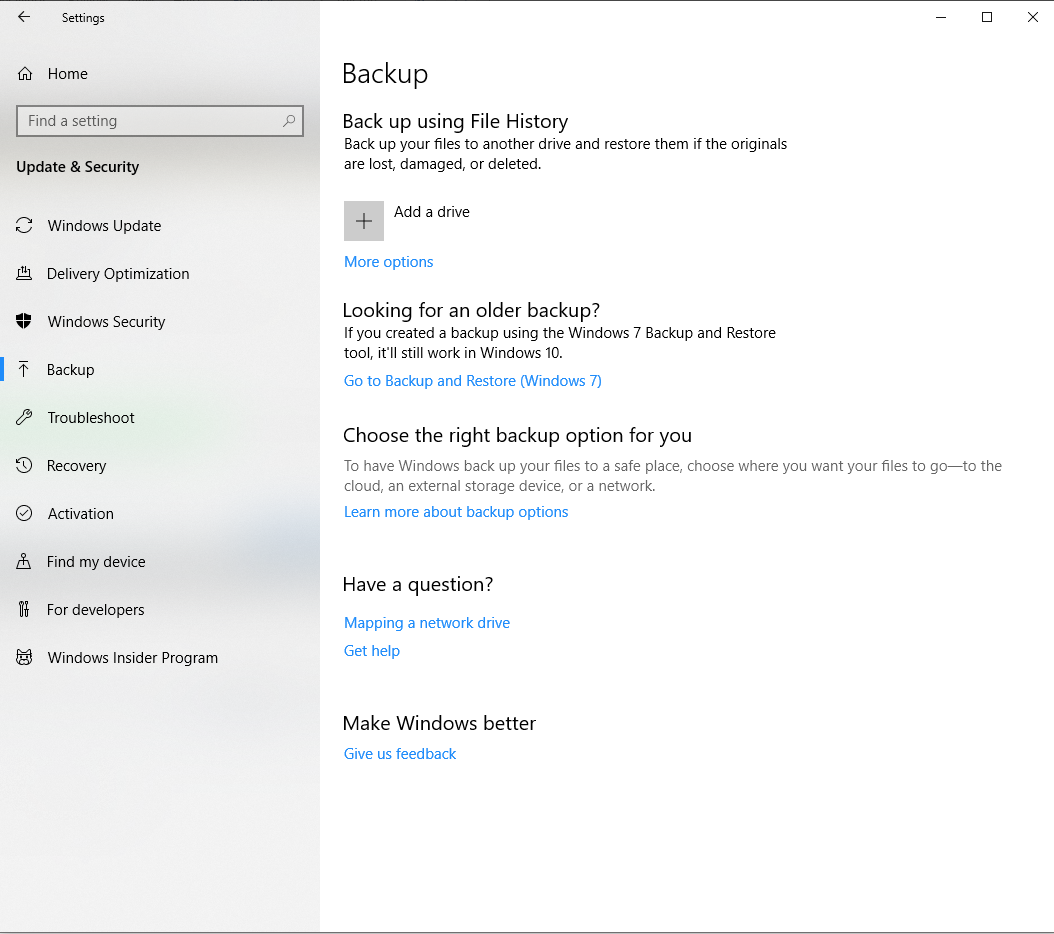Click the Home house icon
1054x934 pixels.
(x=25, y=74)
